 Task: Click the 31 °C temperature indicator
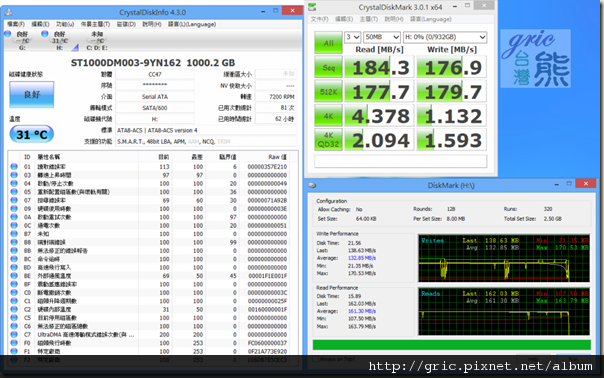click(x=32, y=134)
